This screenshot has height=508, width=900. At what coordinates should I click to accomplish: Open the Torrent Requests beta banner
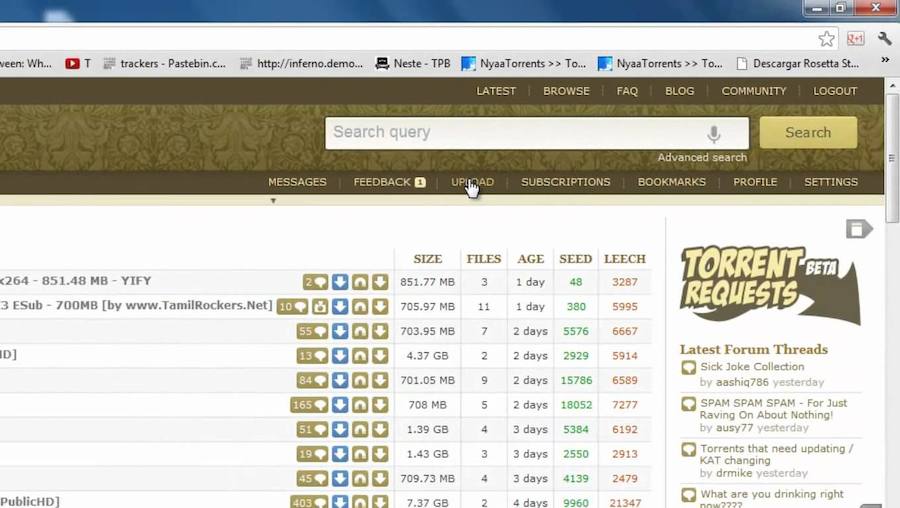(x=770, y=284)
